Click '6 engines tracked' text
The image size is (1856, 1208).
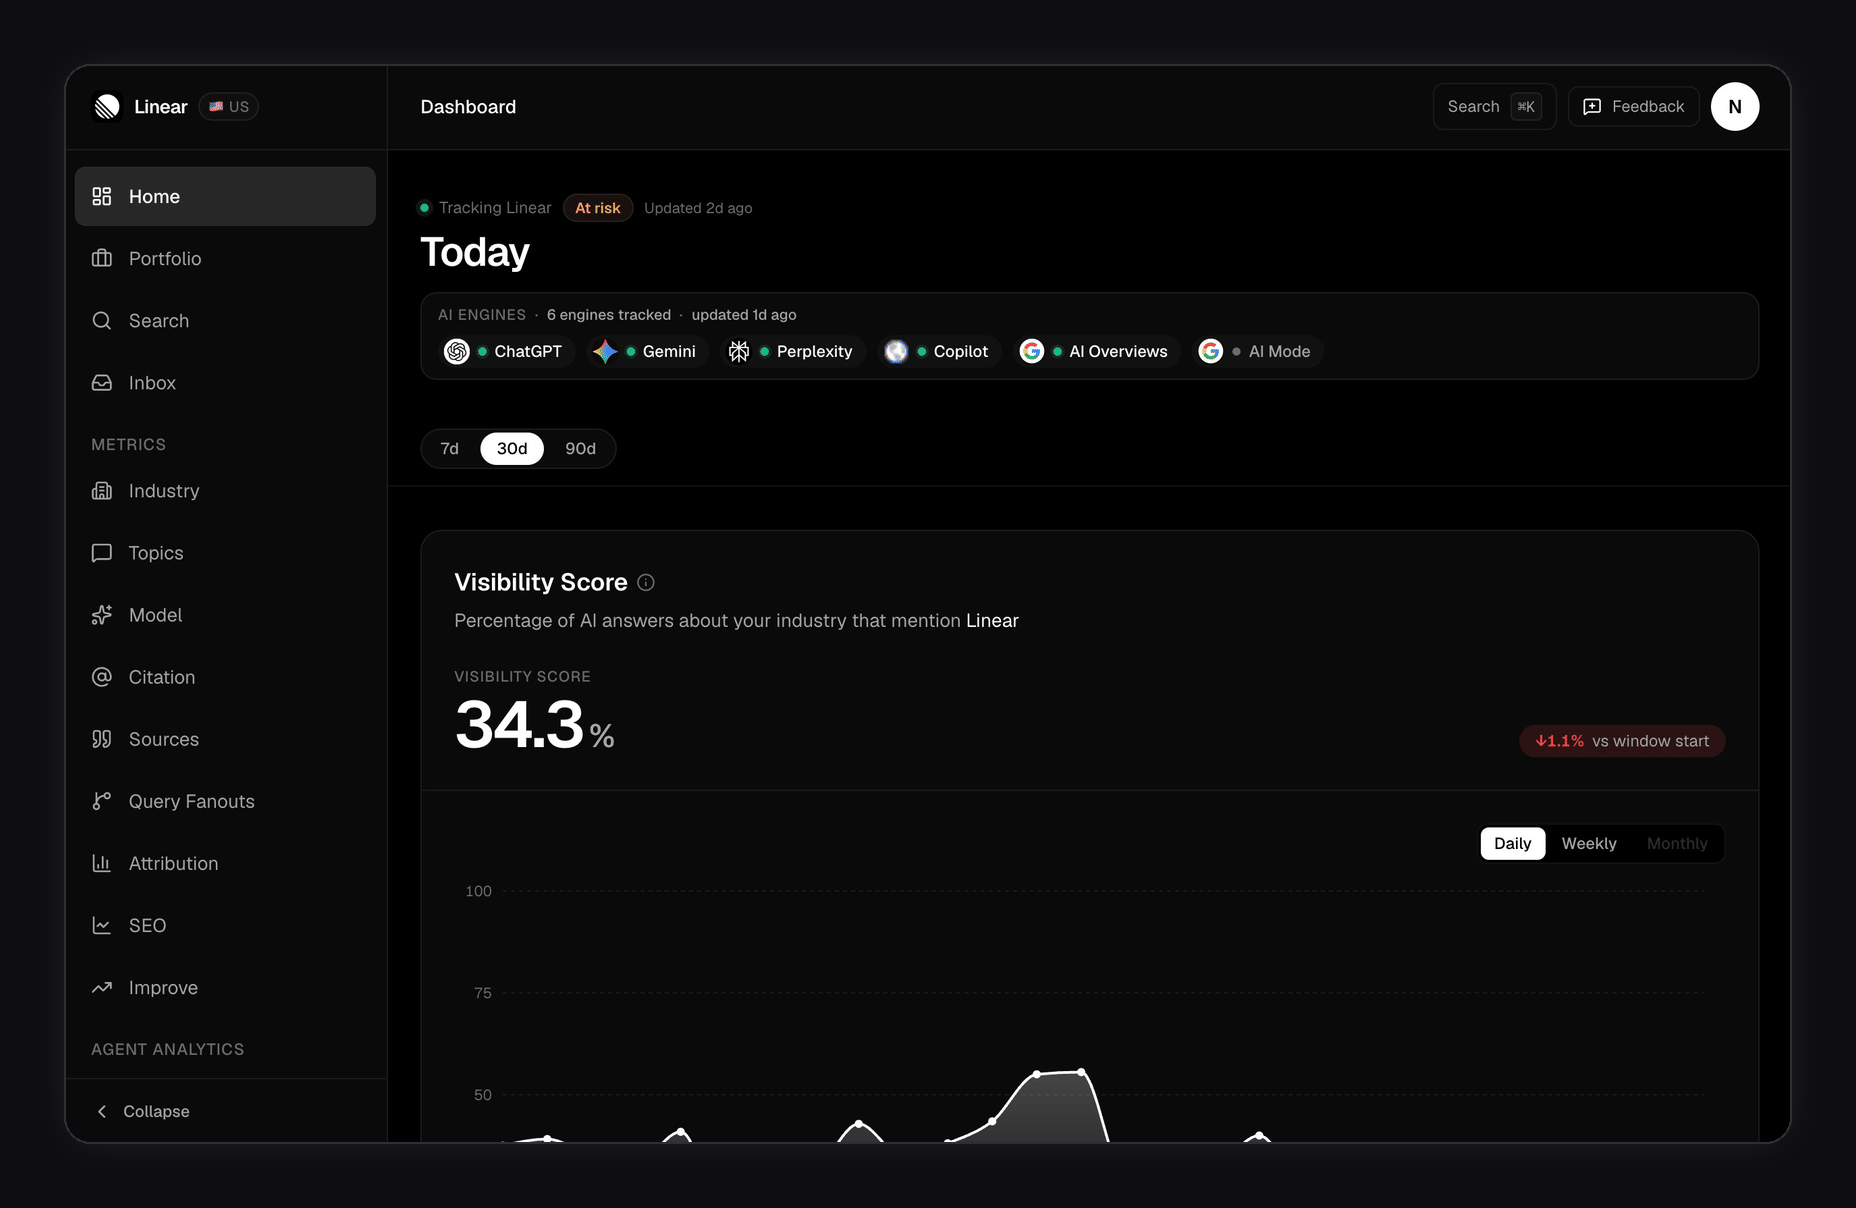tap(609, 314)
